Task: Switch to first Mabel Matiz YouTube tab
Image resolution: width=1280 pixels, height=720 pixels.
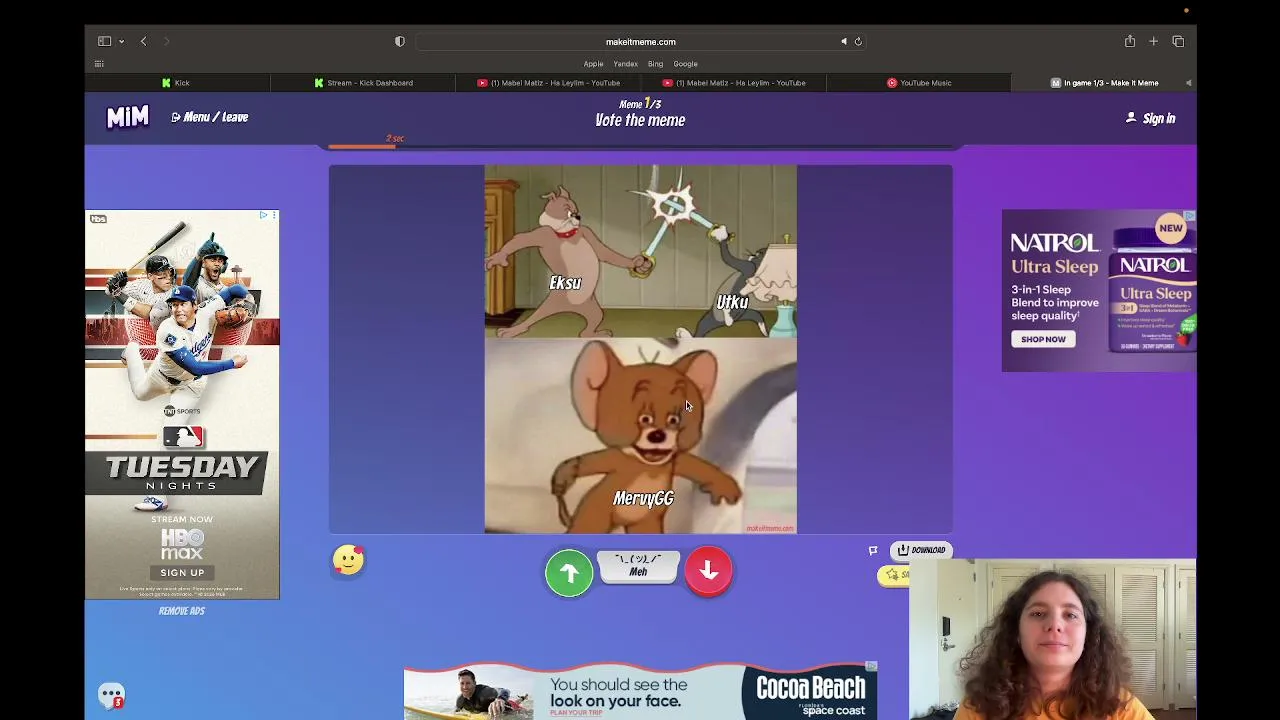Action: coord(548,83)
